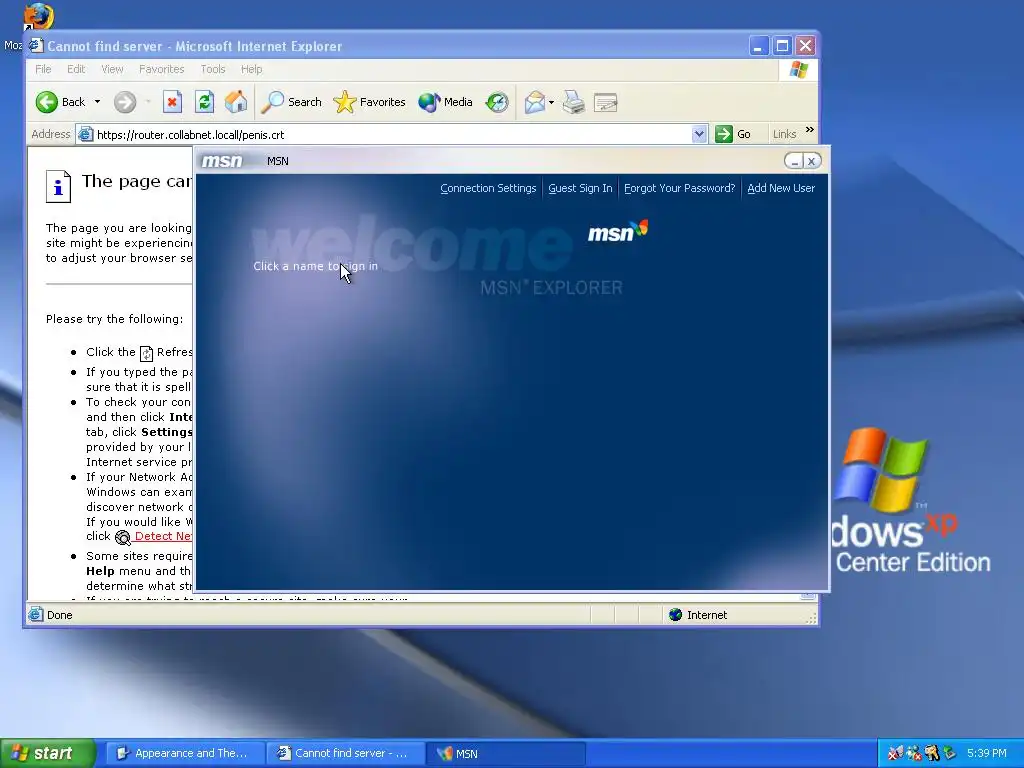Image resolution: width=1024 pixels, height=768 pixels.
Task: Minimize the MSN Explorer window
Action: click(x=793, y=161)
